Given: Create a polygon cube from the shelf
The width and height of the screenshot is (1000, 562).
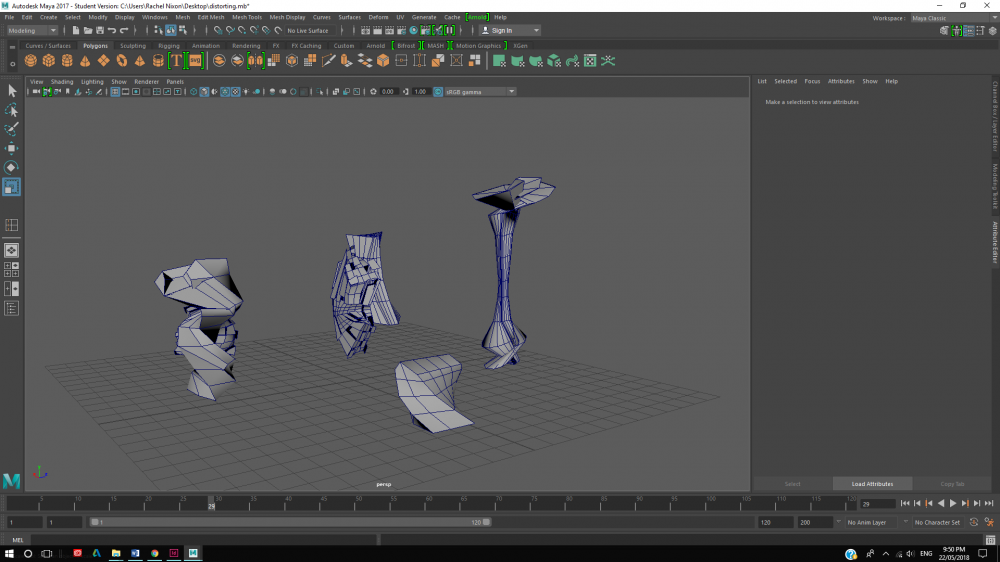Looking at the screenshot, I should point(48,61).
